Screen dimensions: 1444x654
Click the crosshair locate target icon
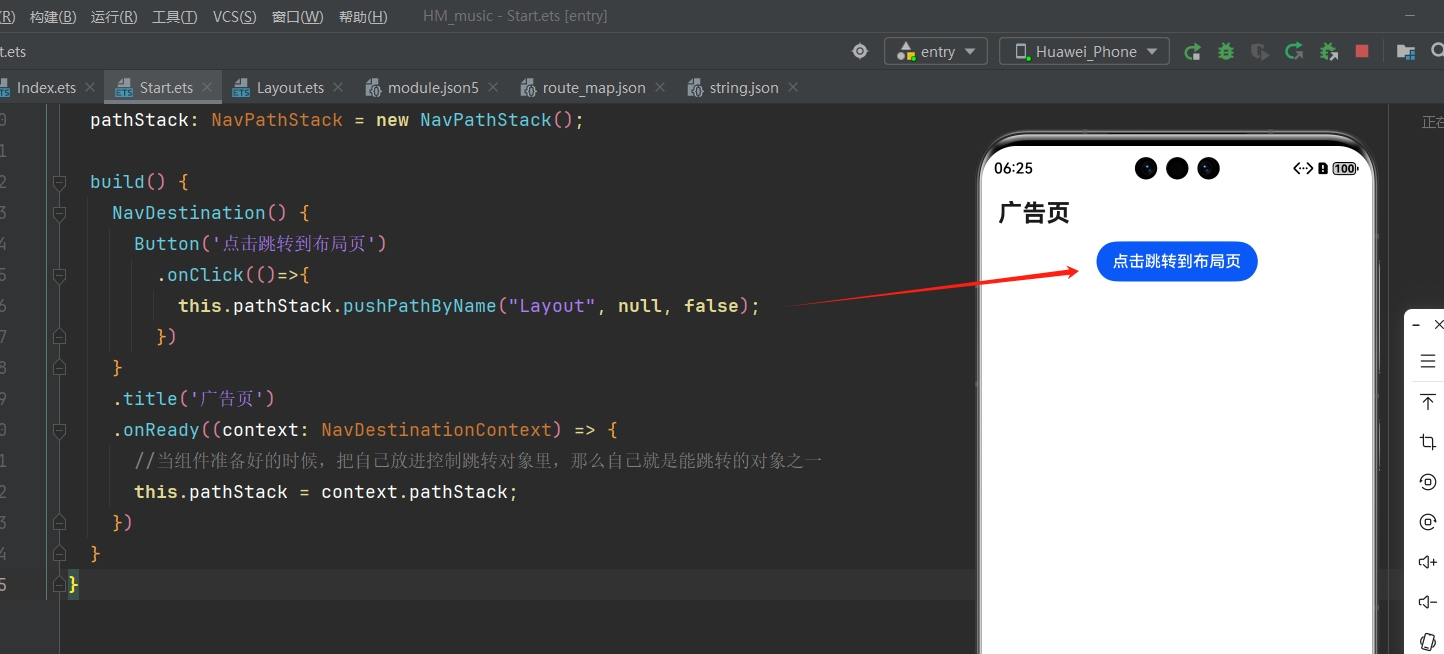click(859, 51)
